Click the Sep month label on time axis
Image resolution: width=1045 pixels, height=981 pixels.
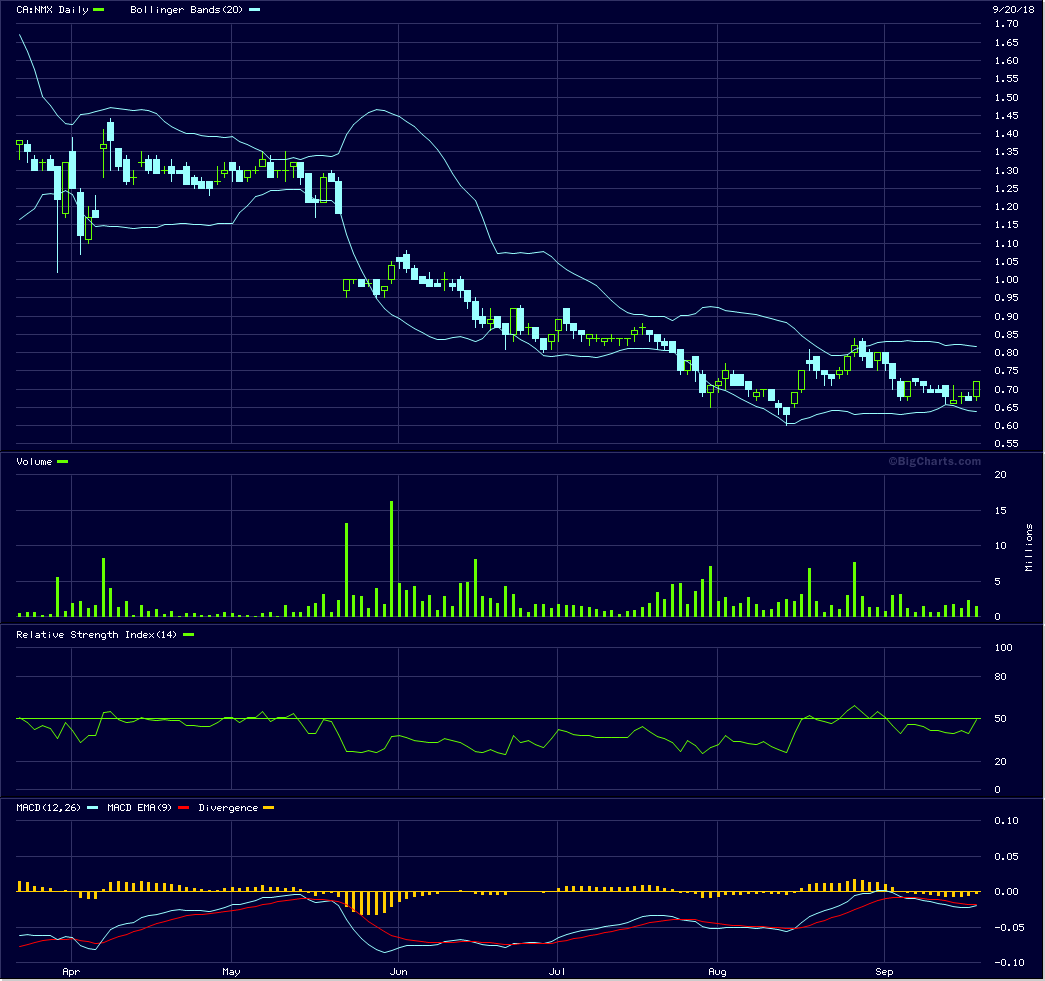pyautogui.click(x=884, y=972)
